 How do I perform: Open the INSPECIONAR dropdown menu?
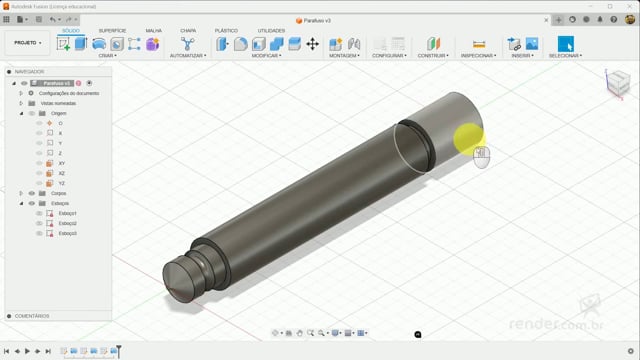pyautogui.click(x=478, y=56)
